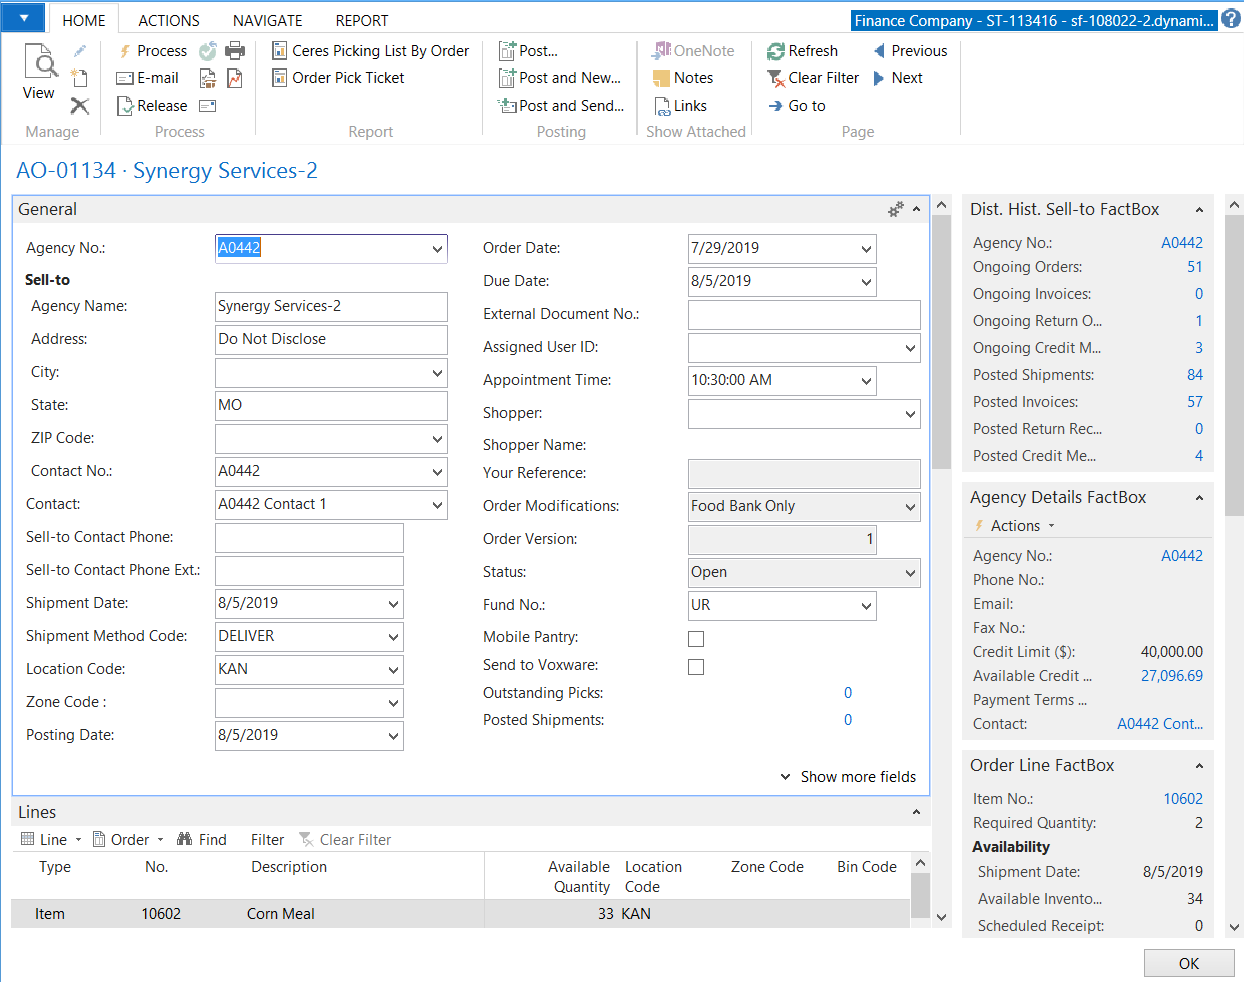Screen dimensions: 1244x982
Task: Enable the Mobile Pantry checkbox
Action: coord(696,639)
